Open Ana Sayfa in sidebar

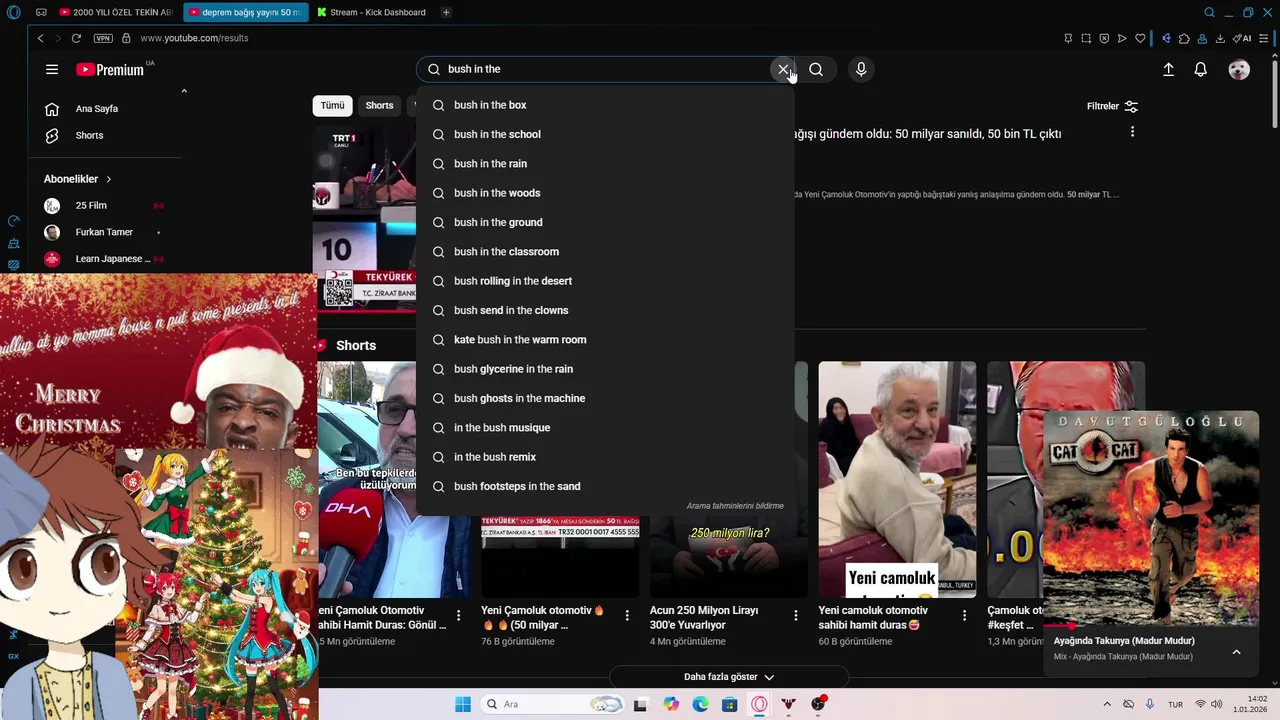(97, 109)
